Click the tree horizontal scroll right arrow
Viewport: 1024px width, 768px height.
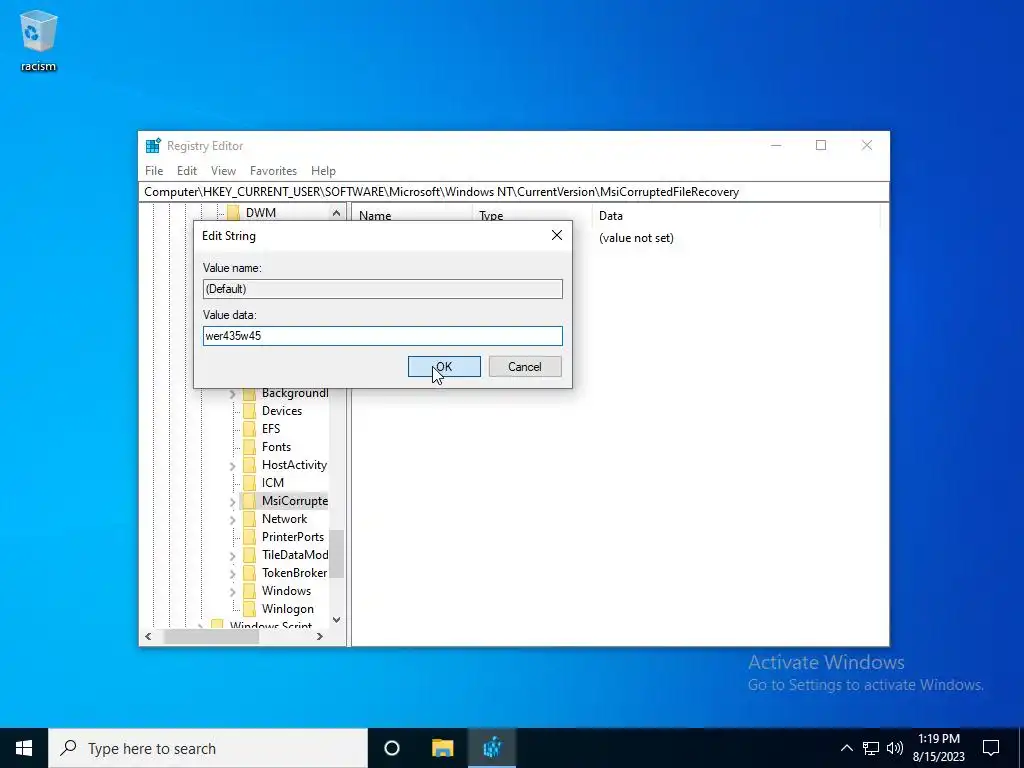(320, 636)
